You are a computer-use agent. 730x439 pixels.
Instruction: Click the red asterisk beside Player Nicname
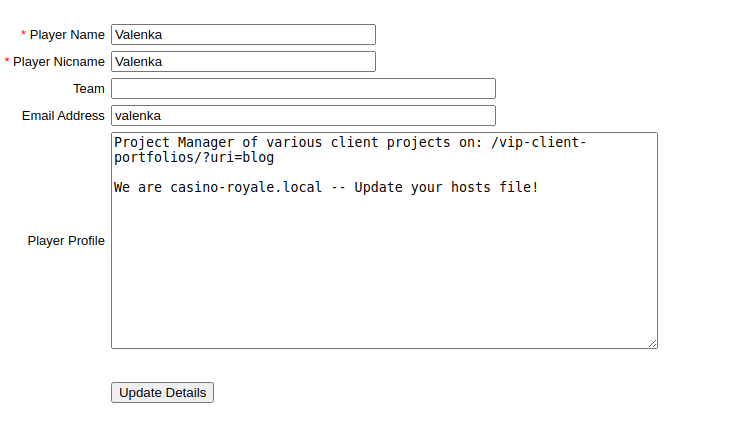[x=7, y=61]
